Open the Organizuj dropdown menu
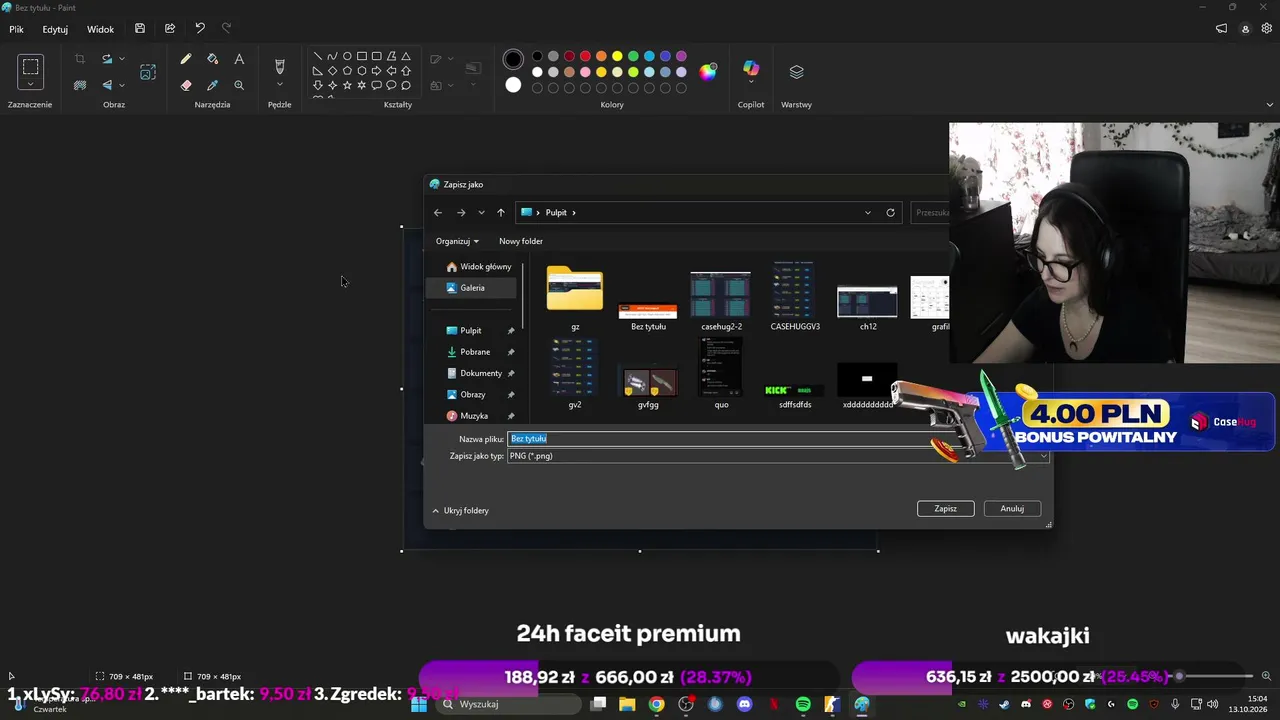1280x720 pixels. tap(457, 241)
